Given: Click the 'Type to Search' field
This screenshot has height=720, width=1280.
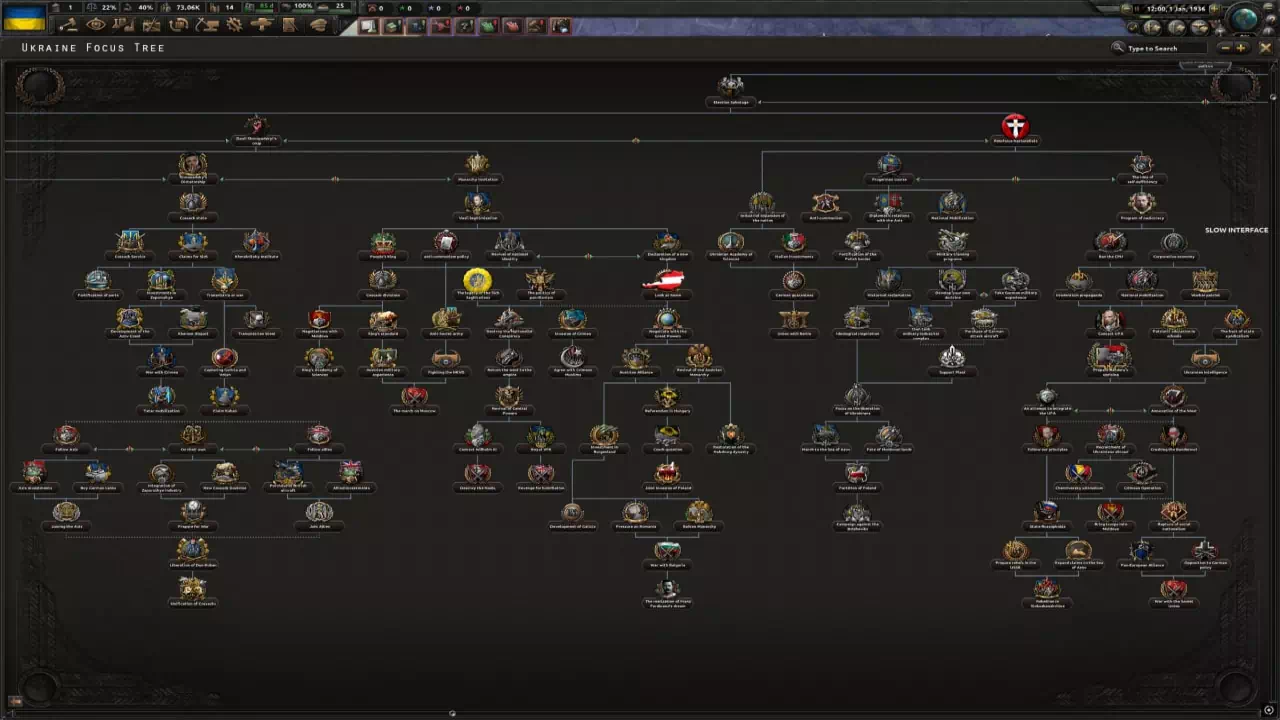Looking at the screenshot, I should (x=1160, y=48).
